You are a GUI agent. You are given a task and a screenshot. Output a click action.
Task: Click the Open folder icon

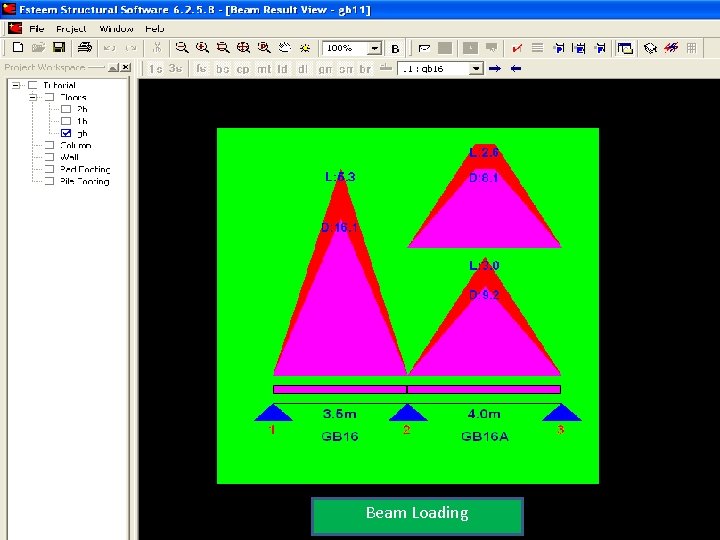pyautogui.click(x=38, y=47)
